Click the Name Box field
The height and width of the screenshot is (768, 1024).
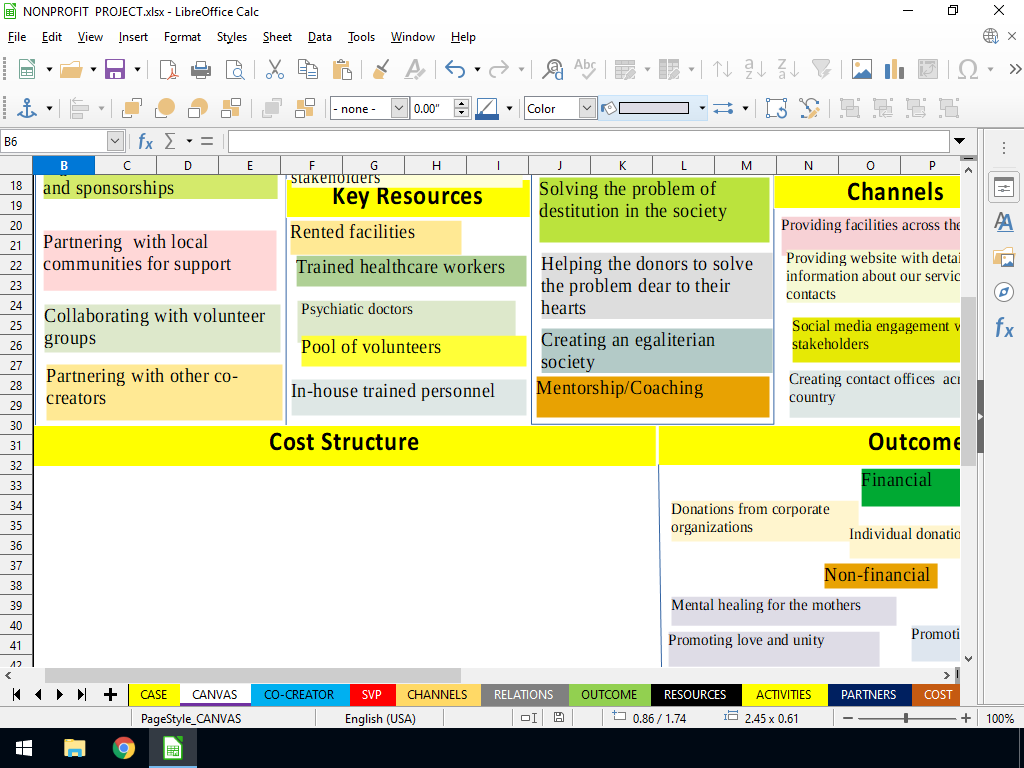click(x=55, y=141)
